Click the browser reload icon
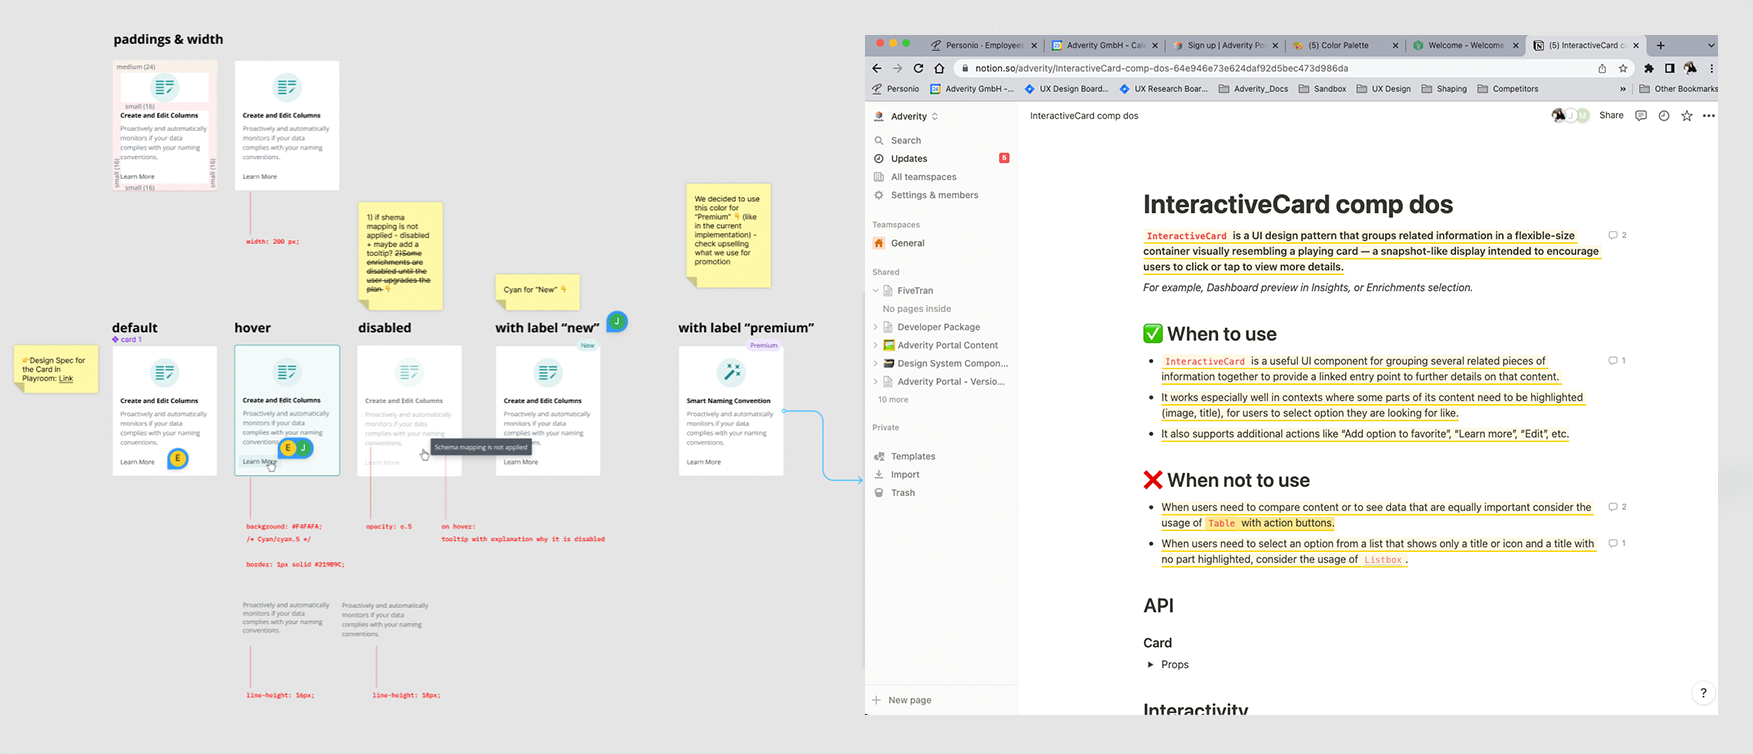Screen dimensions: 1753x754 pyautogui.click(x=918, y=68)
